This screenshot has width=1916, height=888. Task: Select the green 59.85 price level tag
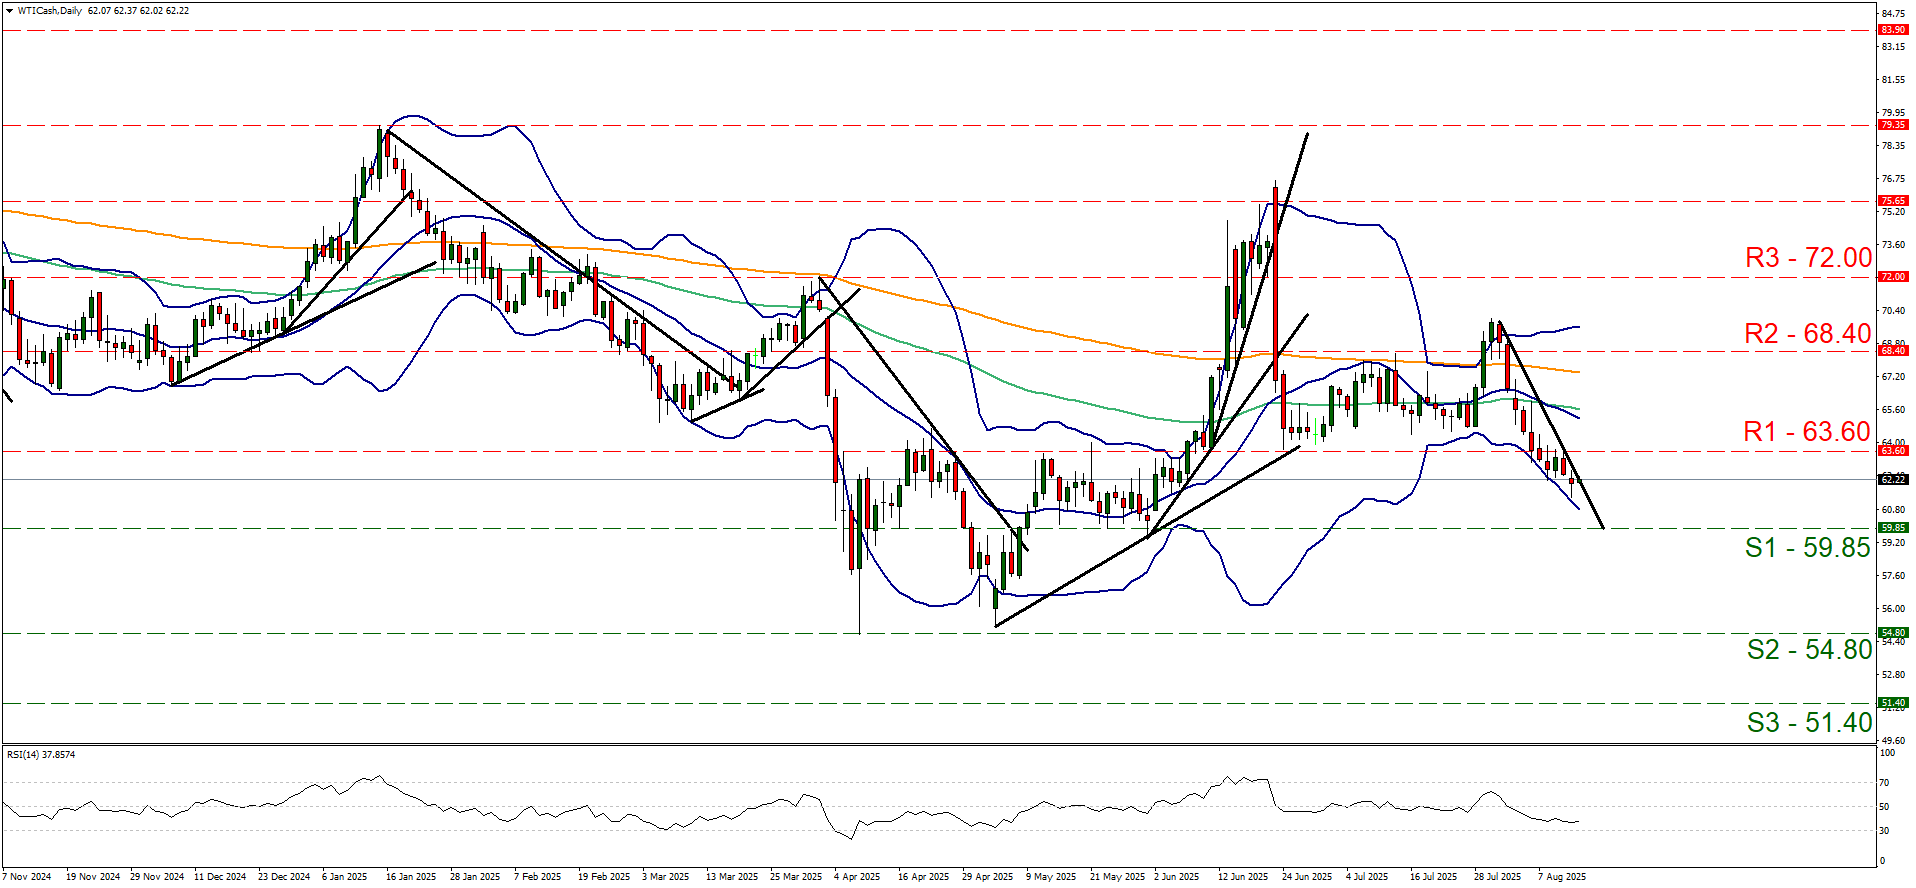point(1892,528)
